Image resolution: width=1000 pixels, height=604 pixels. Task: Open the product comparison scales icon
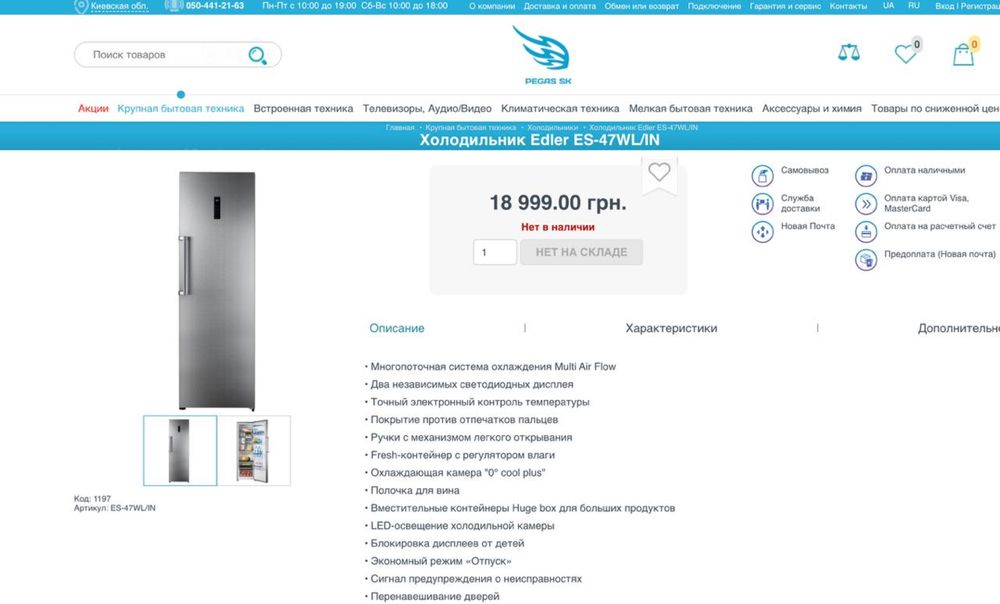click(x=849, y=52)
